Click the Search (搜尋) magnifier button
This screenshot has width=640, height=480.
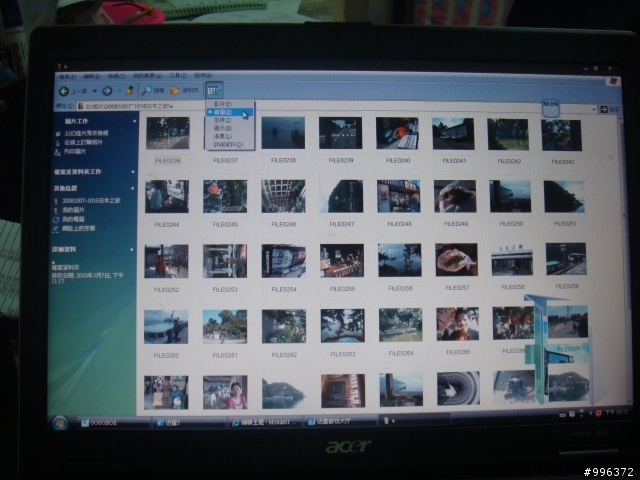(x=153, y=90)
